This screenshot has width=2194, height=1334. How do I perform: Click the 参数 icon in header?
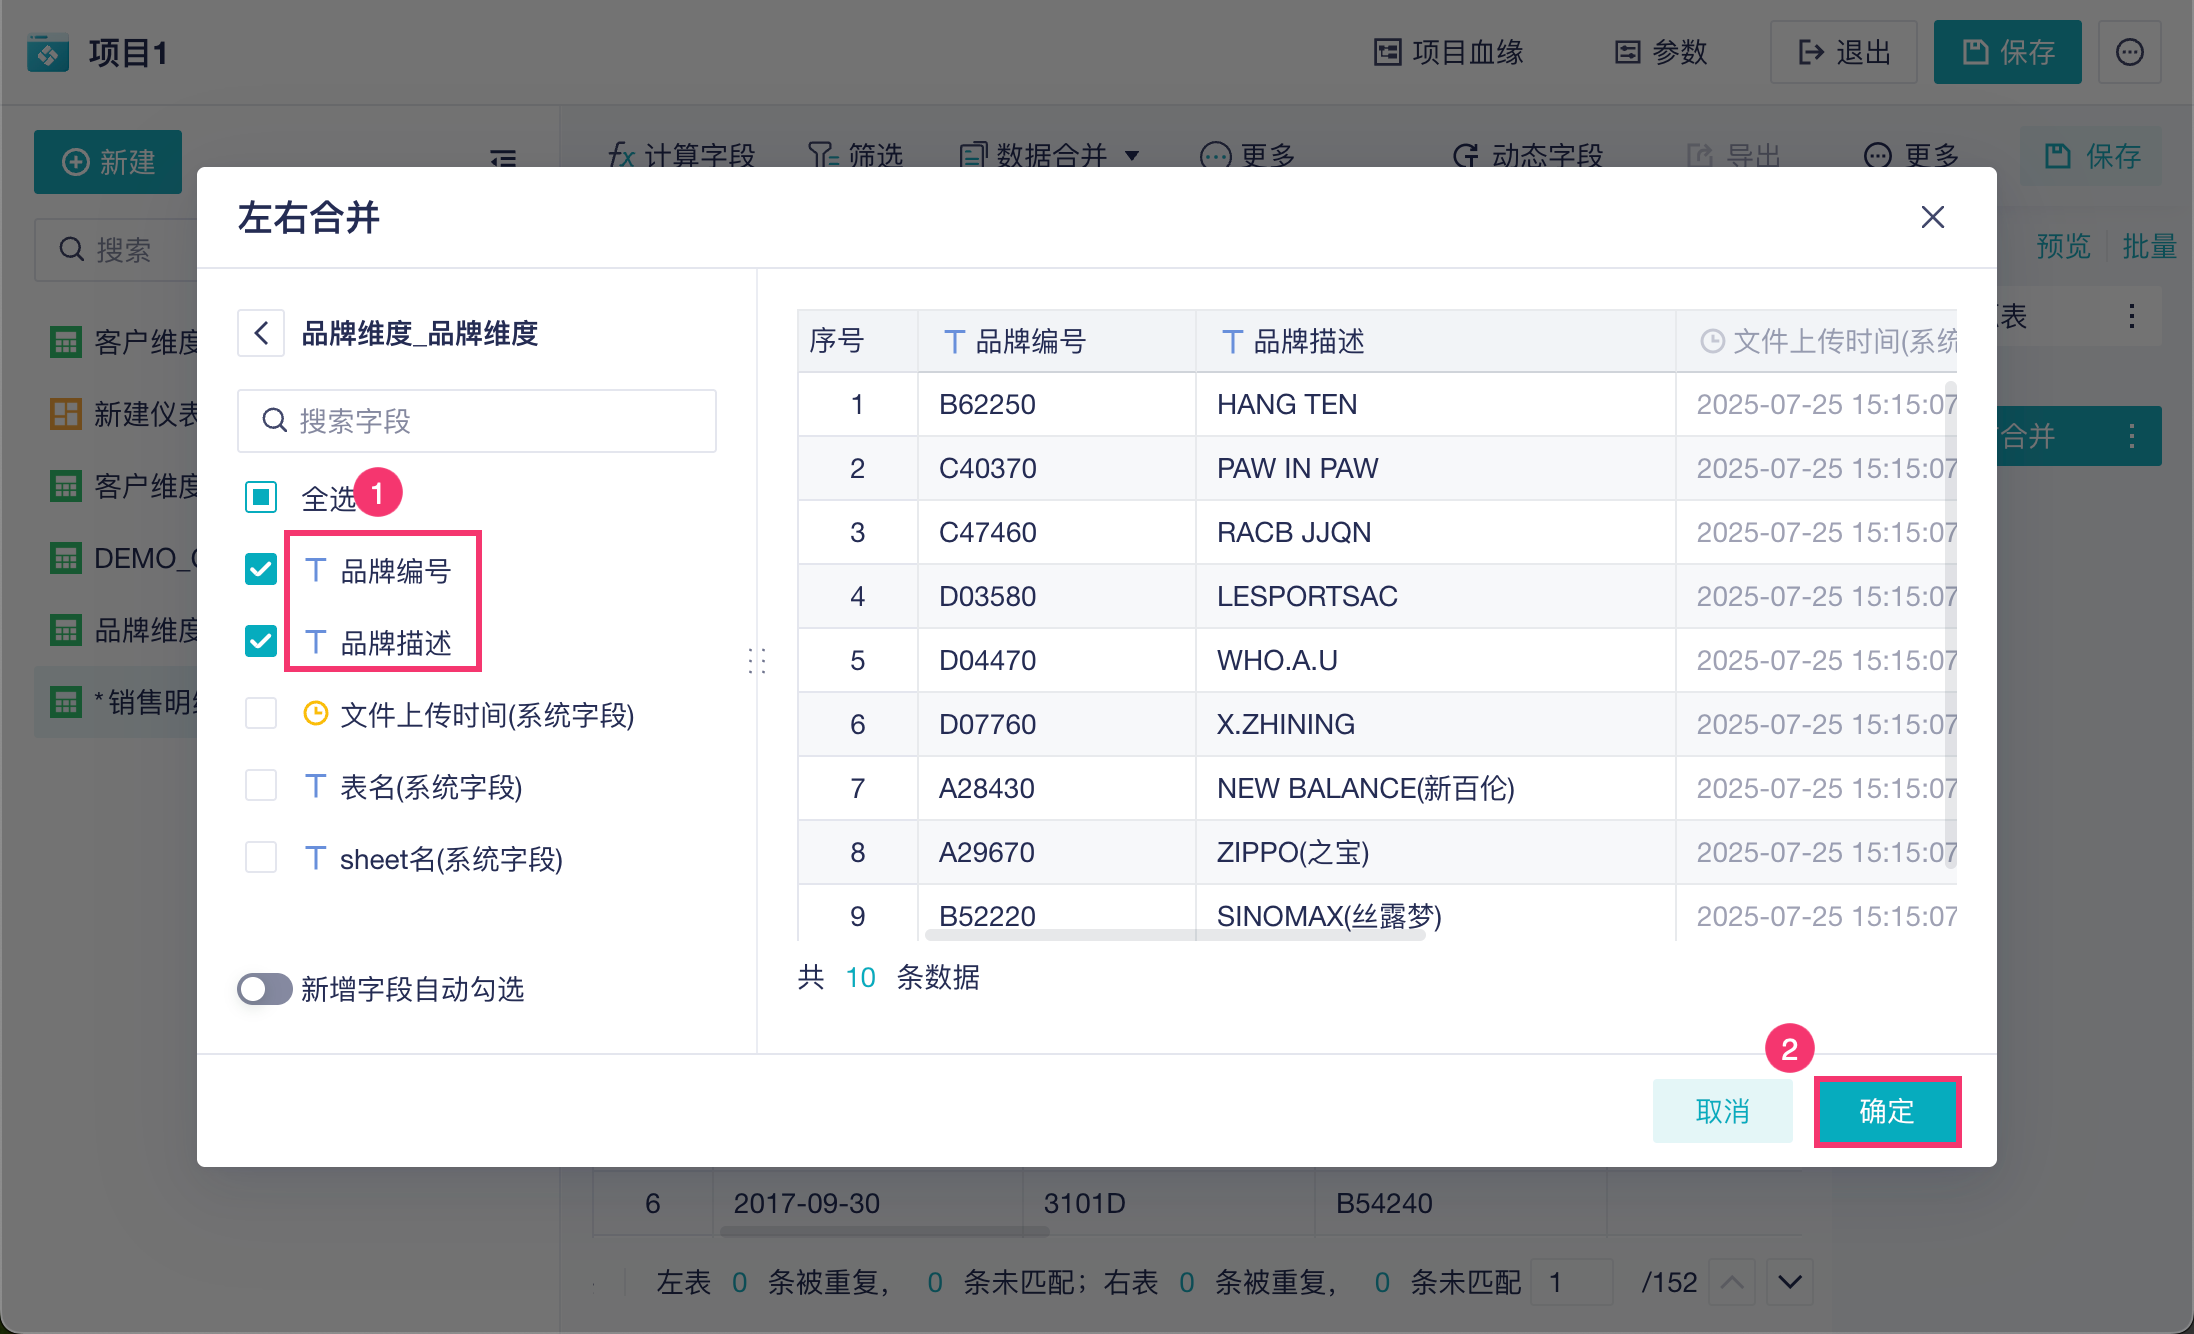click(1628, 52)
